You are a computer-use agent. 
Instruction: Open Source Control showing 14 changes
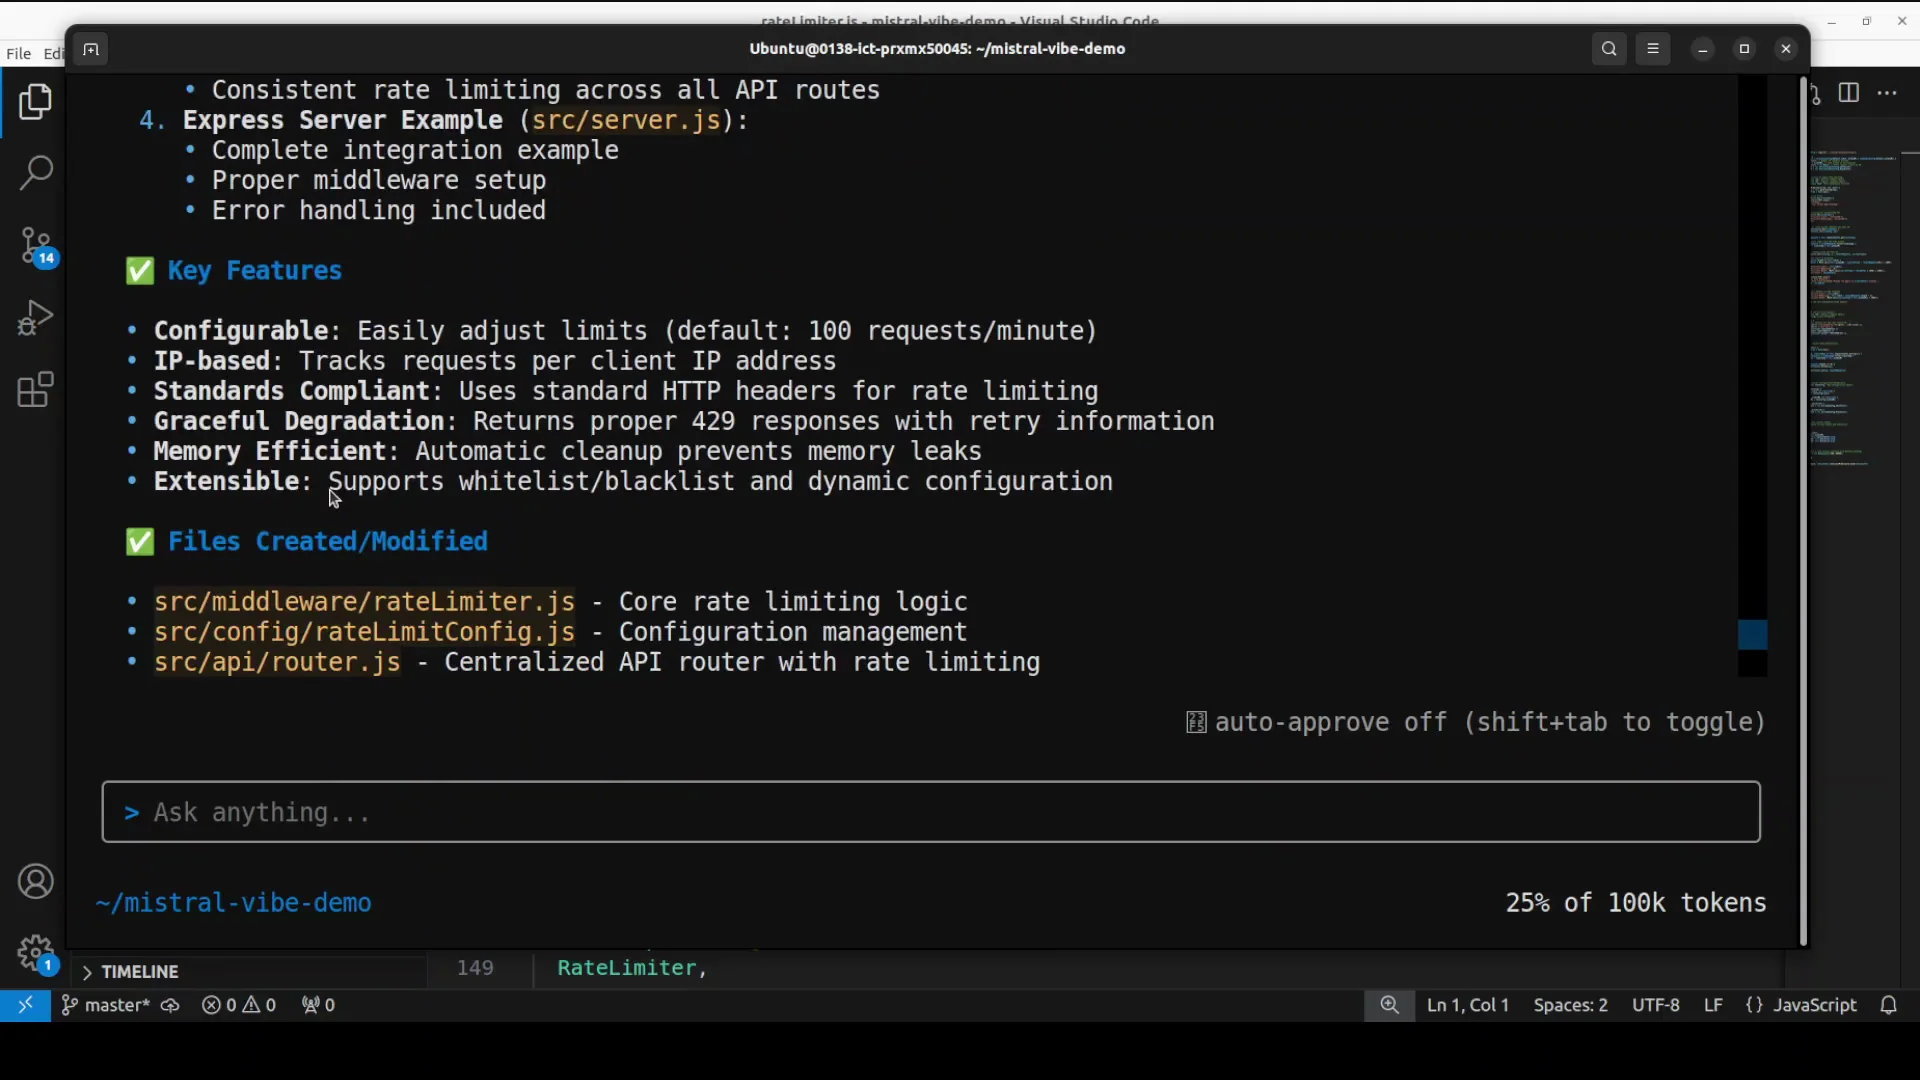tap(36, 245)
